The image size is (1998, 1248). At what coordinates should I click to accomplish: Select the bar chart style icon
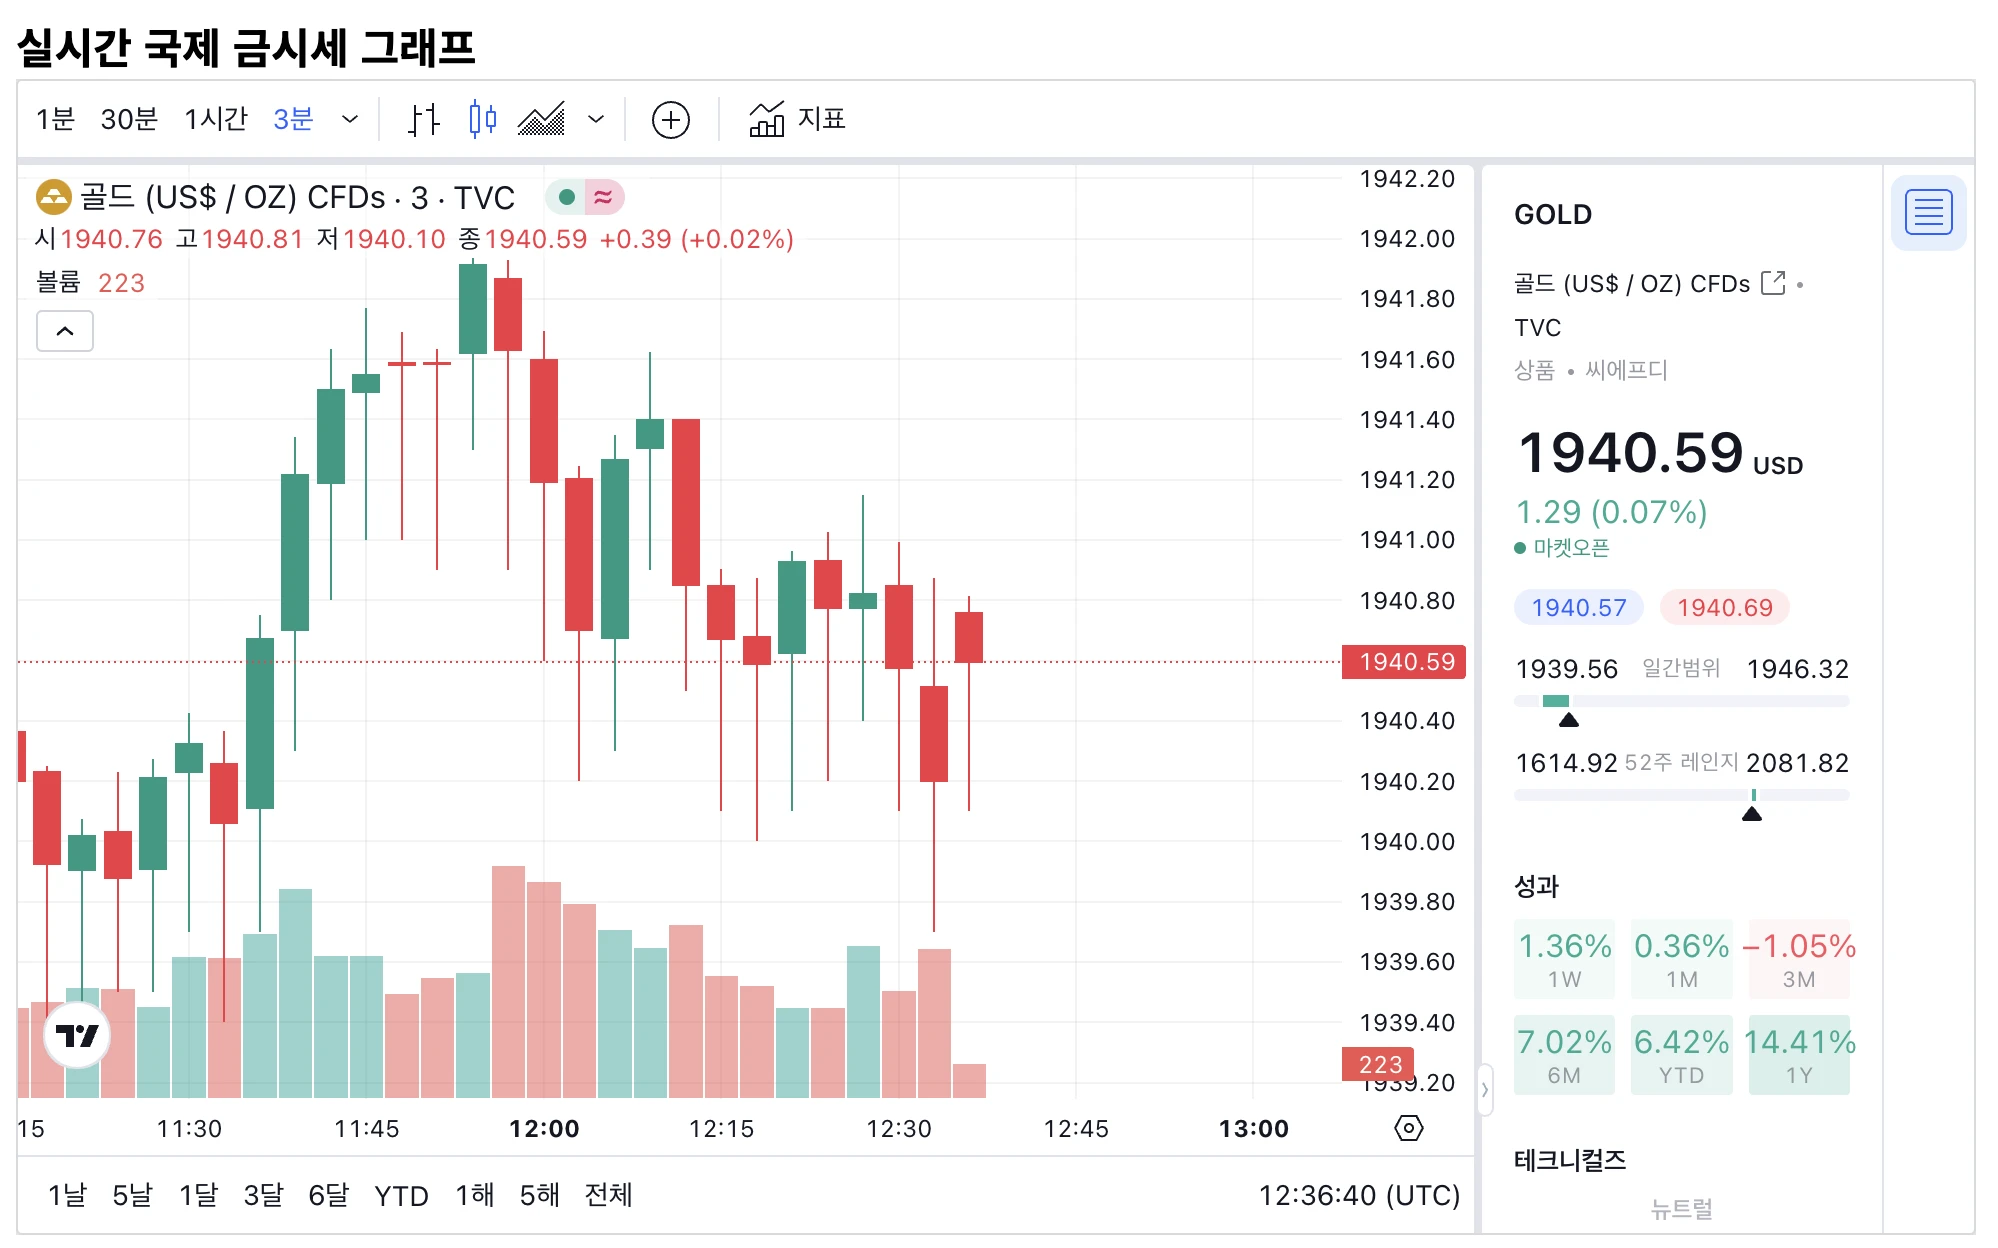(x=422, y=119)
